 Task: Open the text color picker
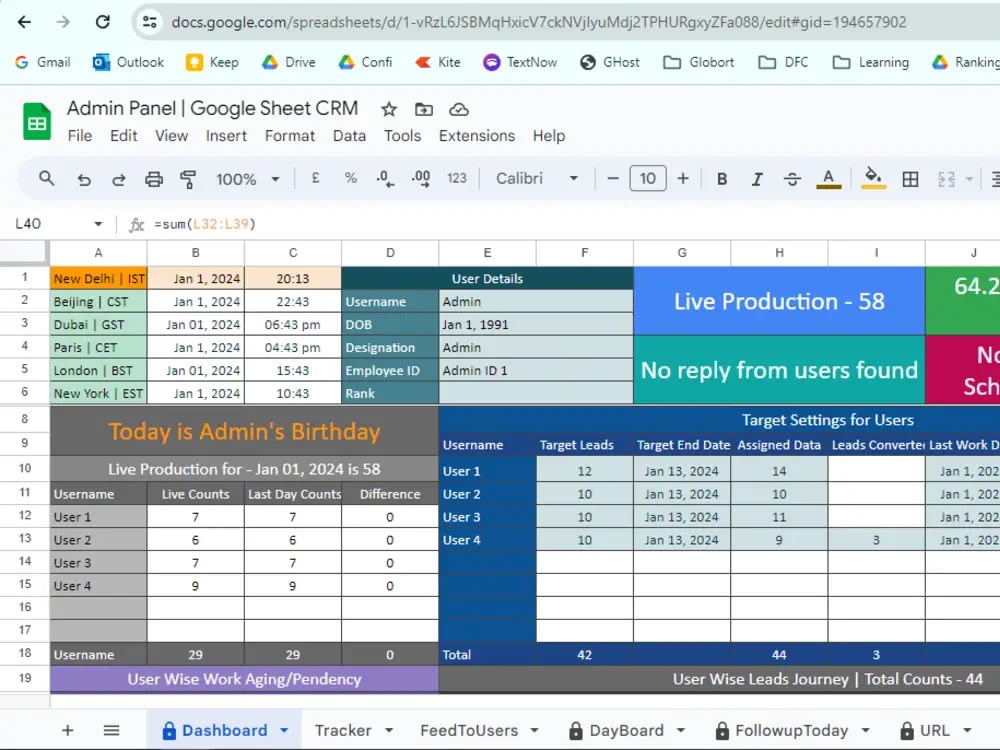tap(828, 179)
